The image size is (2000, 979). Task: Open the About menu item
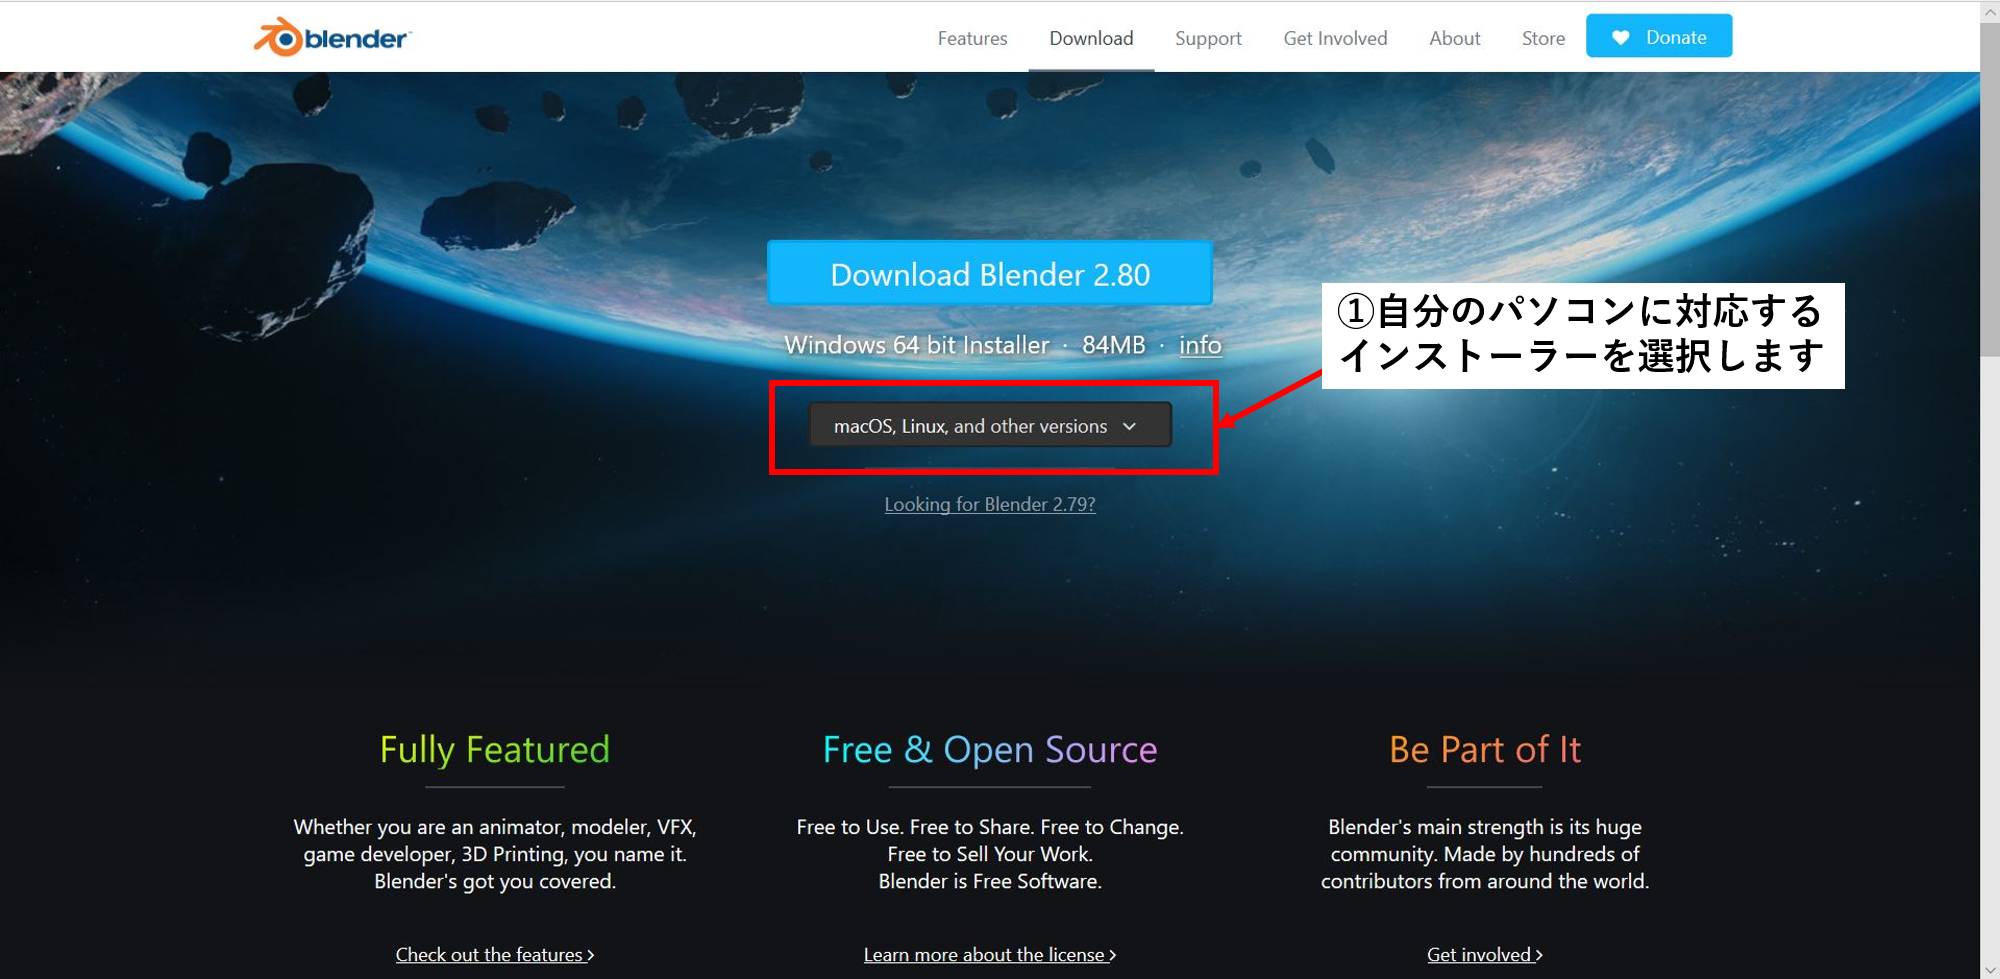(x=1454, y=38)
